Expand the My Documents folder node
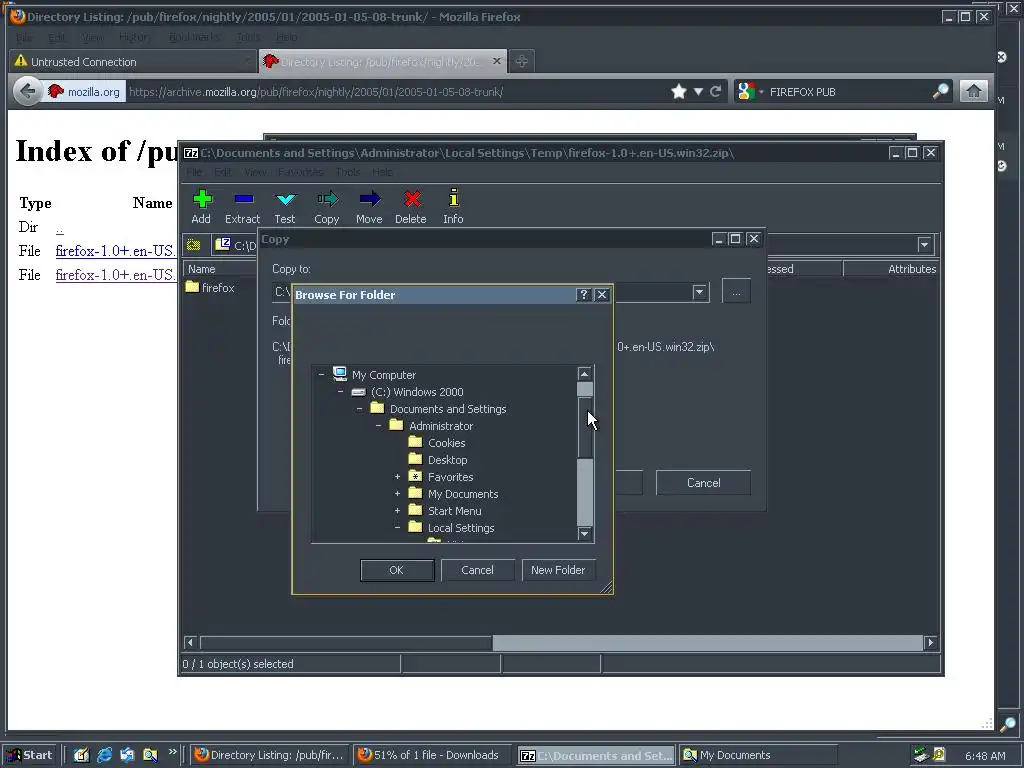Viewport: 1024px width, 768px height. (397, 494)
